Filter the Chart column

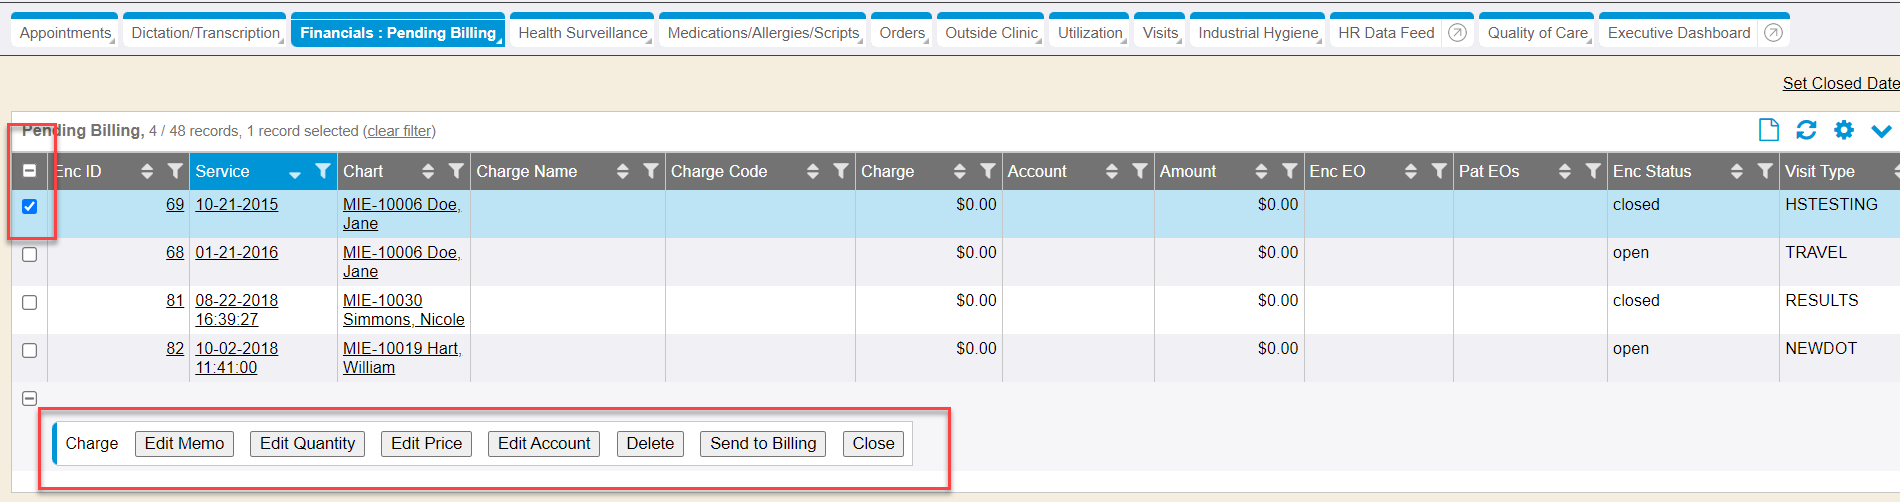(x=456, y=171)
